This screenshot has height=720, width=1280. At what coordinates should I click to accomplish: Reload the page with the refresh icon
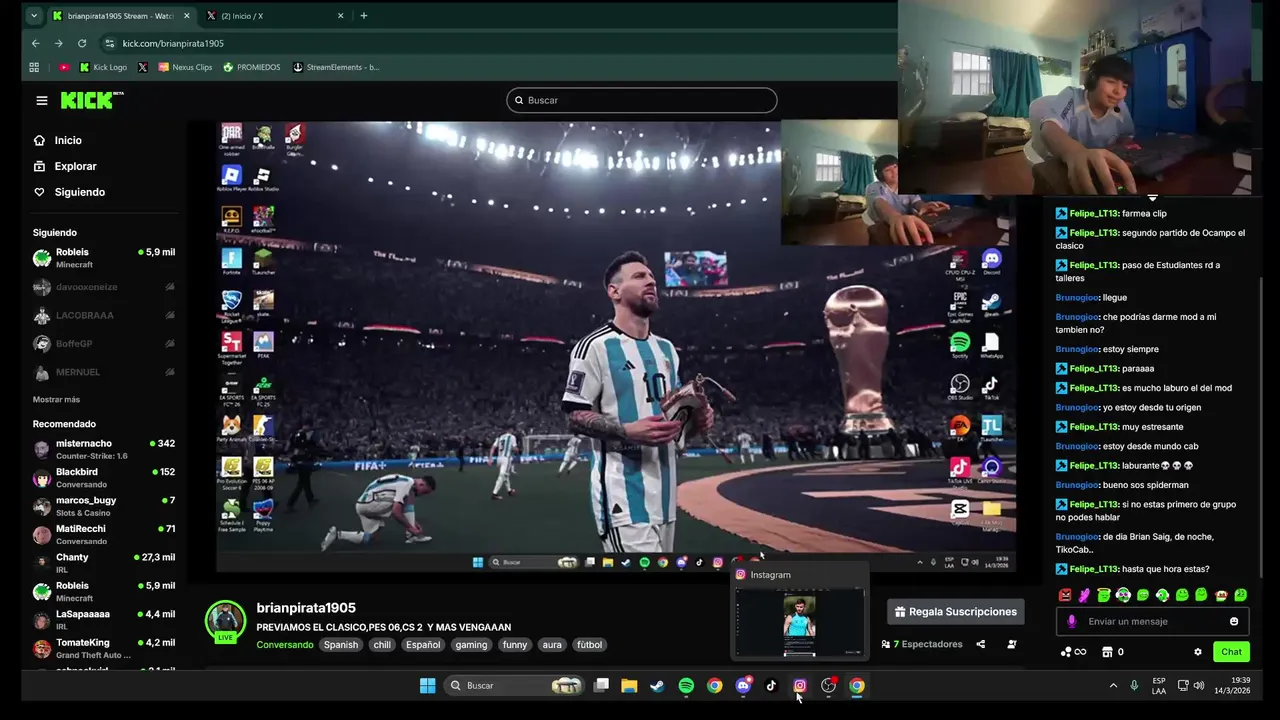click(82, 43)
